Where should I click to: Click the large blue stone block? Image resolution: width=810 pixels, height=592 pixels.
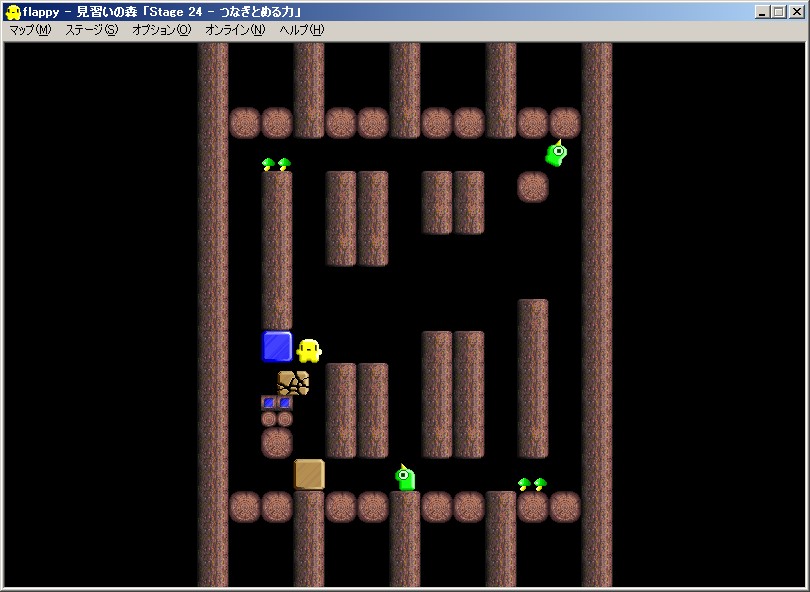[277, 346]
